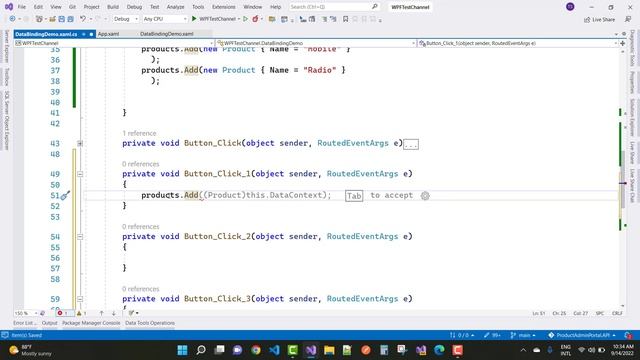The image size is (640, 360).
Task: Click the Toolbox side tab
Action: (x=7, y=77)
